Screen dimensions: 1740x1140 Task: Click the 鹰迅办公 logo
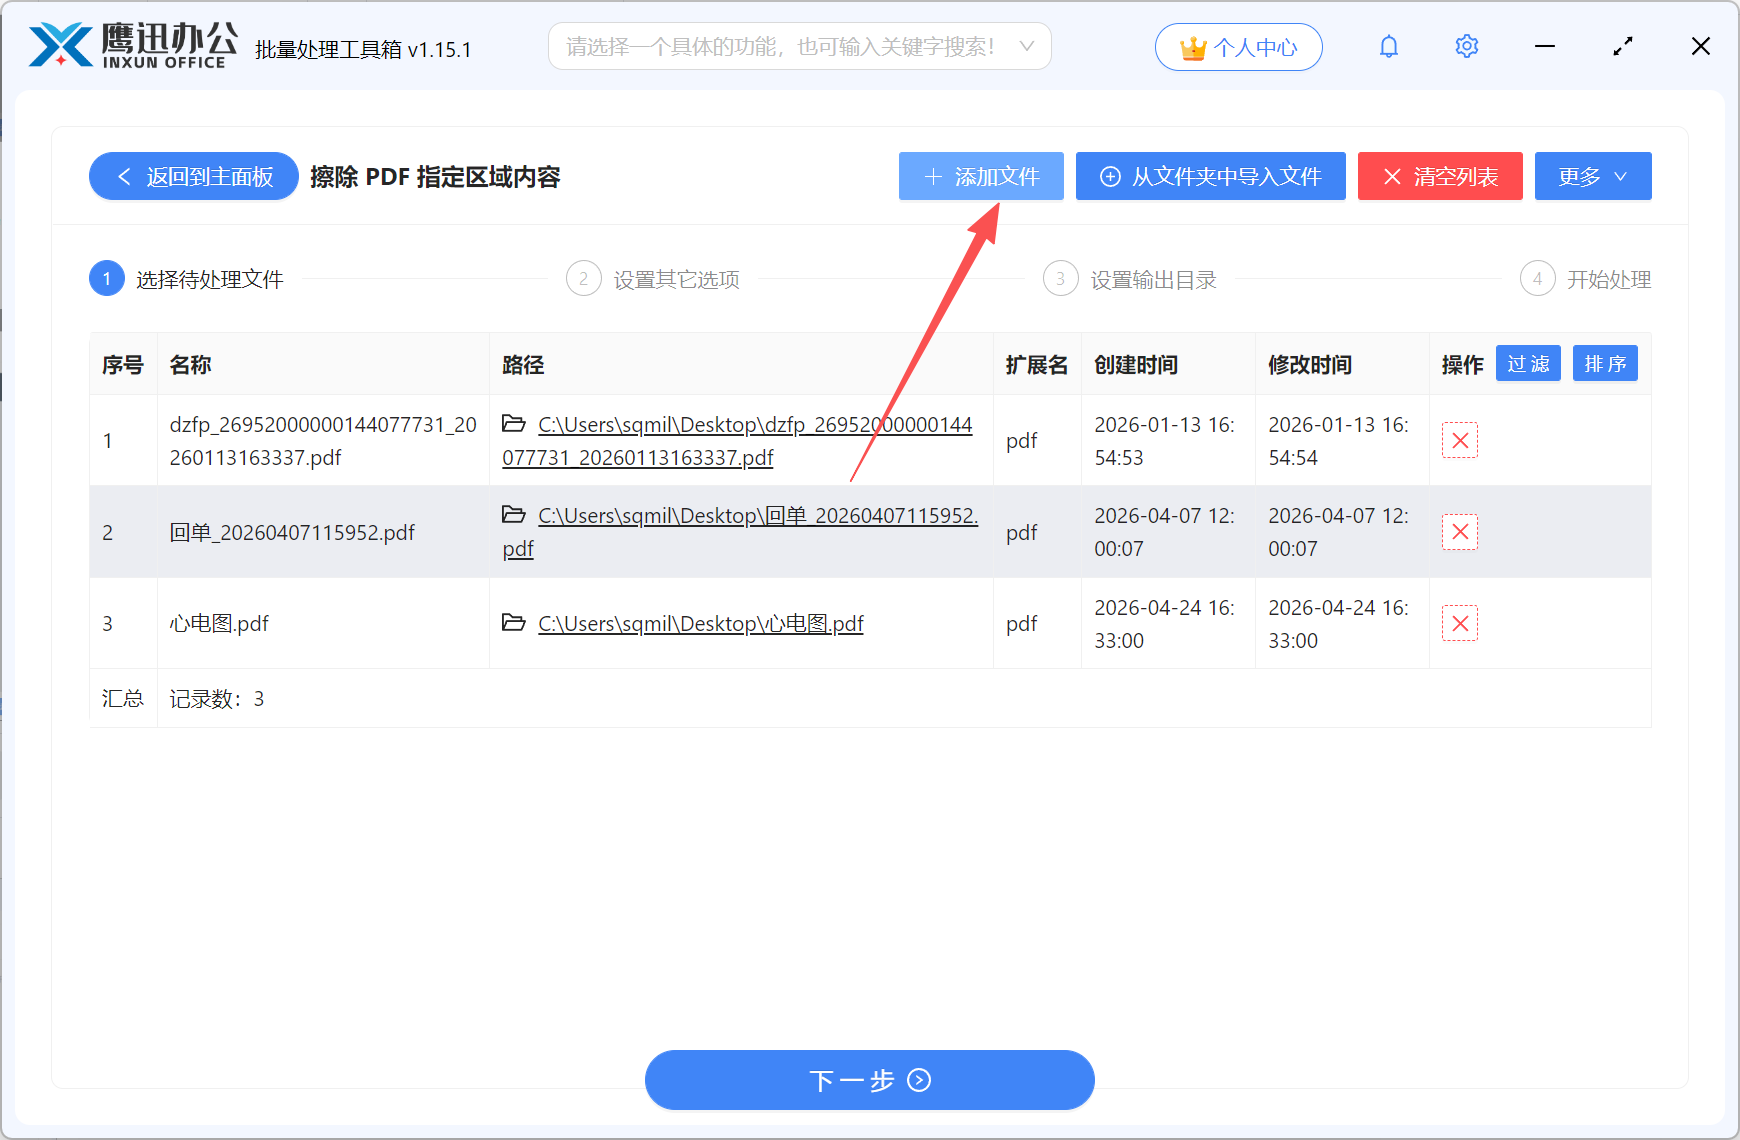(130, 44)
